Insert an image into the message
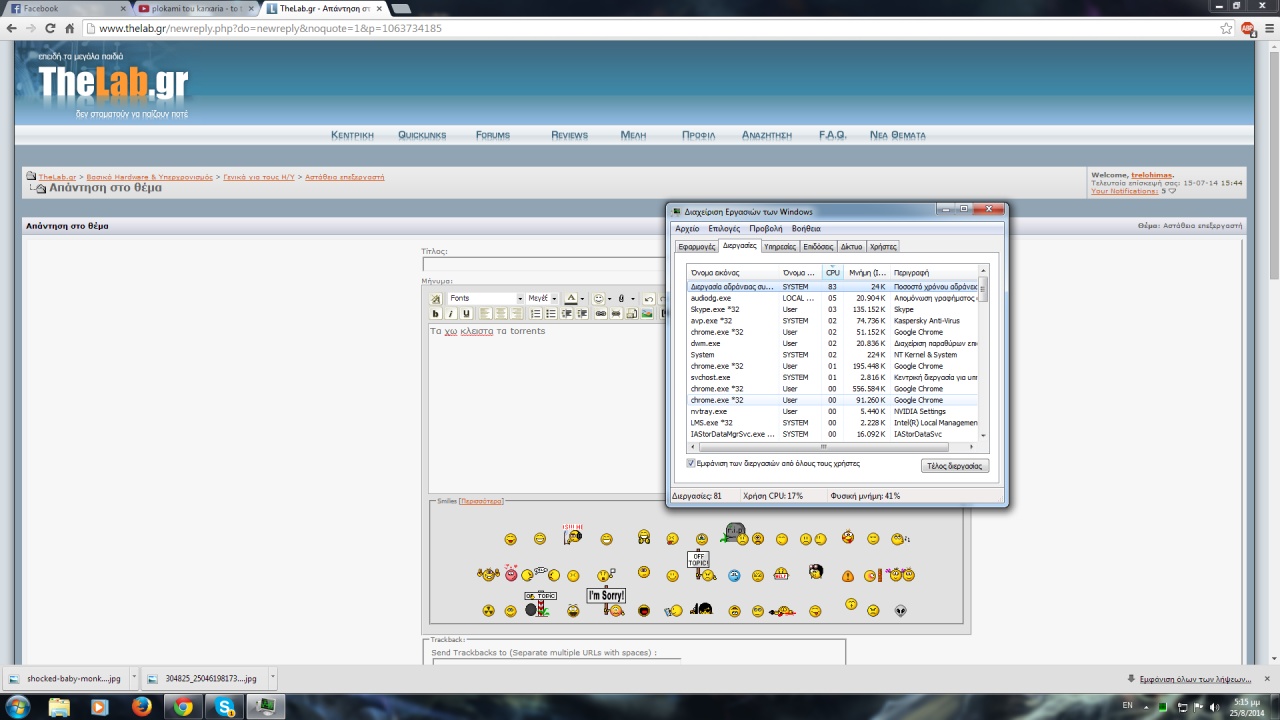Screen dimensions: 1280x720 click(647, 313)
